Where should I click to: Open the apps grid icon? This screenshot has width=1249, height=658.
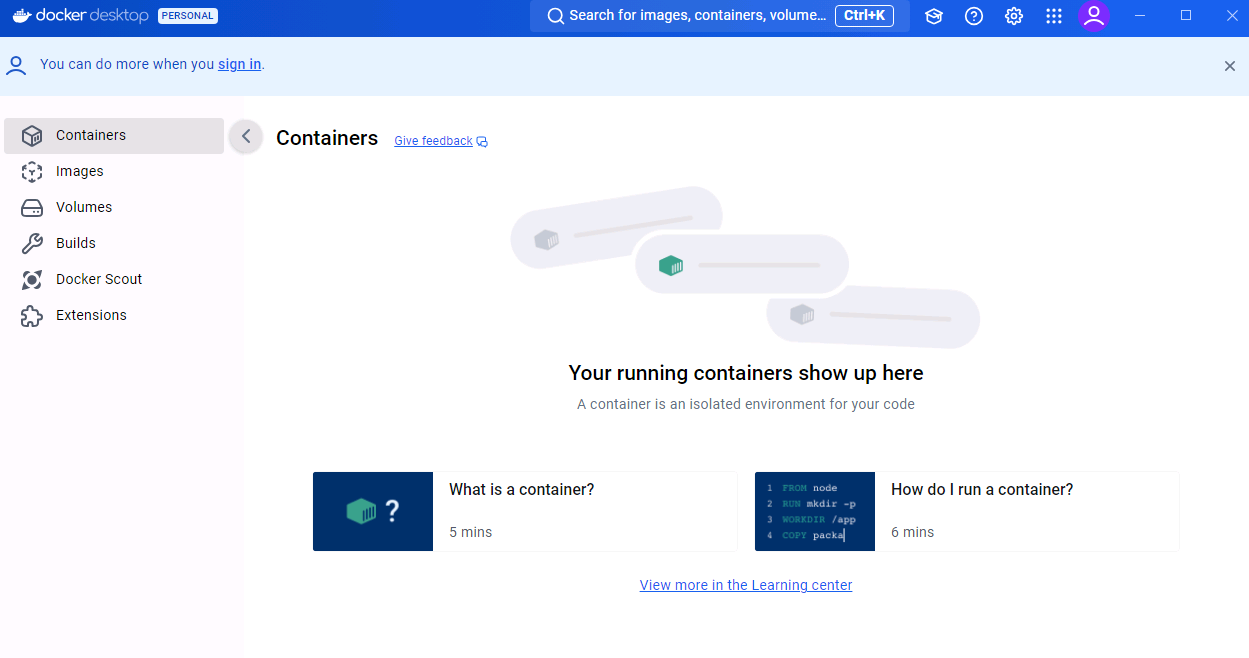tap(1054, 16)
